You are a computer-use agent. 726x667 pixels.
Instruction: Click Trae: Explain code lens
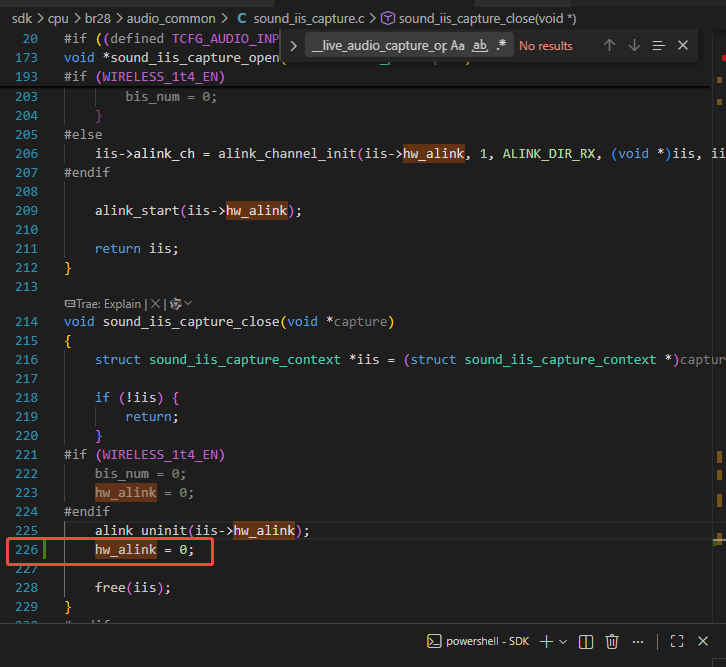pyautogui.click(x=103, y=304)
